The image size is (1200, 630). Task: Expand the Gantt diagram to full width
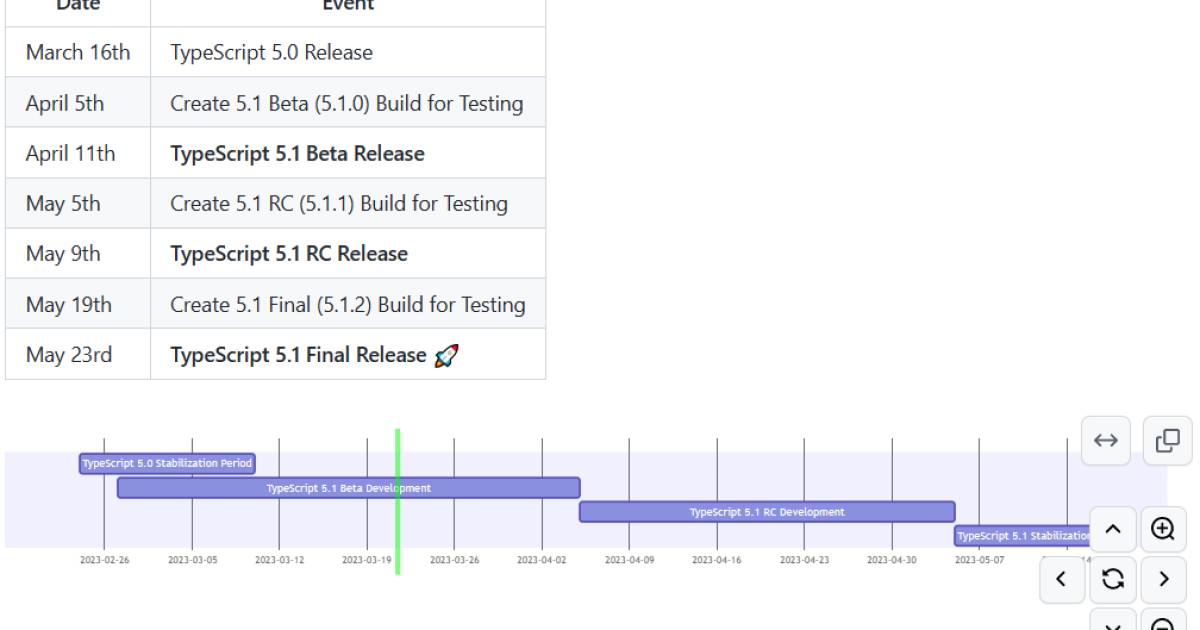pyautogui.click(x=1105, y=441)
